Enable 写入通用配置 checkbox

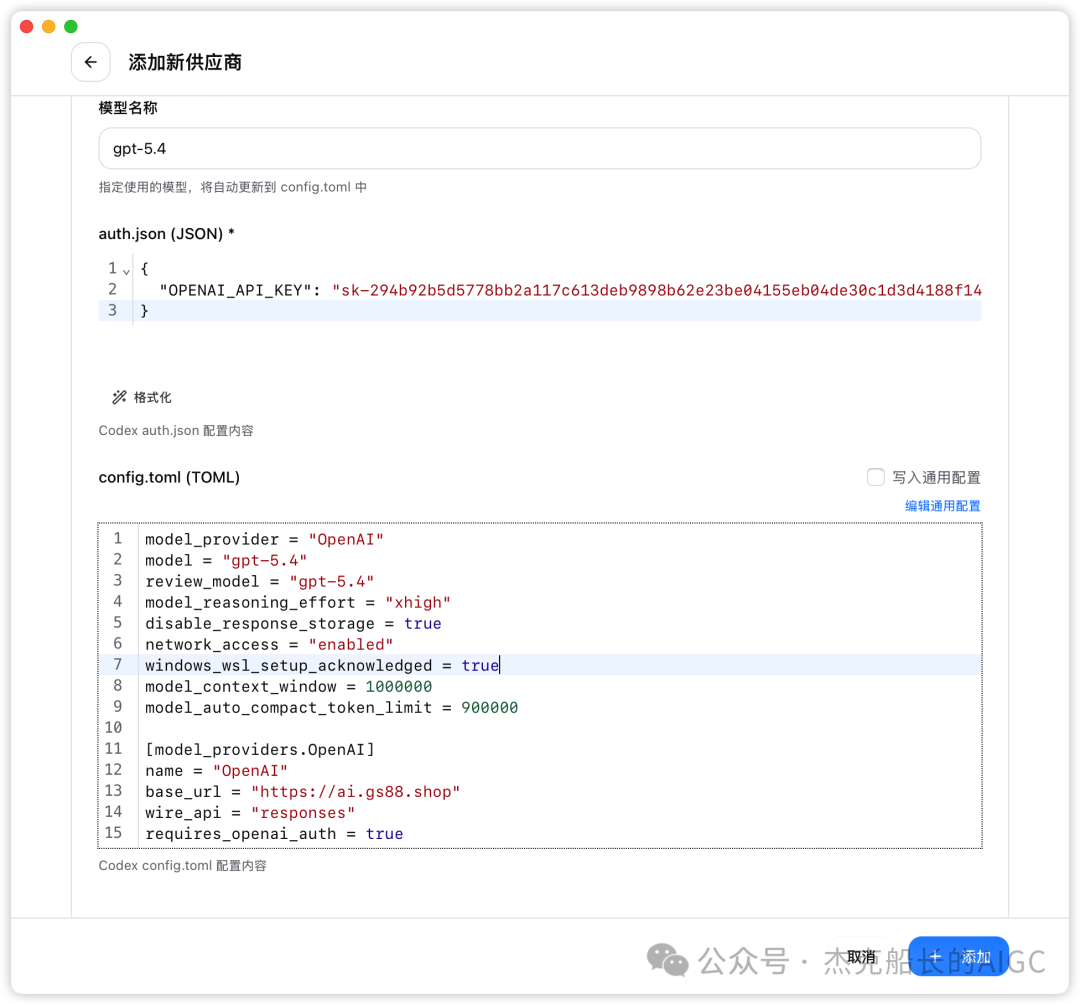(875, 477)
